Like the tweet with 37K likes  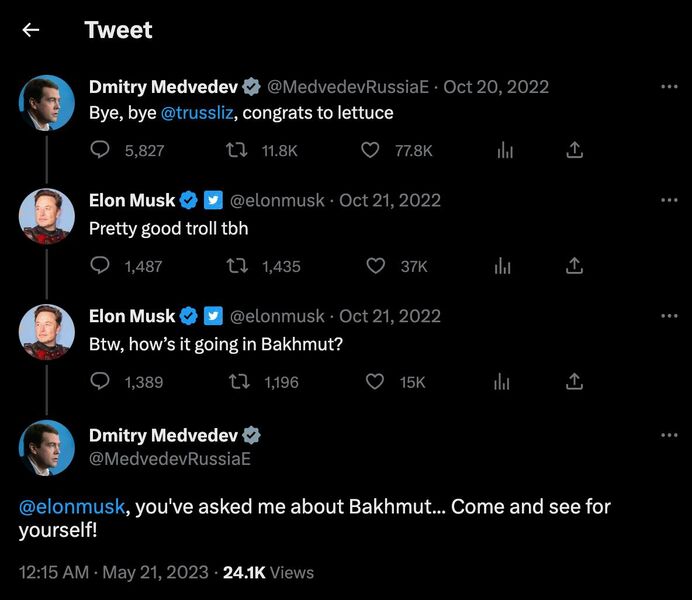375,266
